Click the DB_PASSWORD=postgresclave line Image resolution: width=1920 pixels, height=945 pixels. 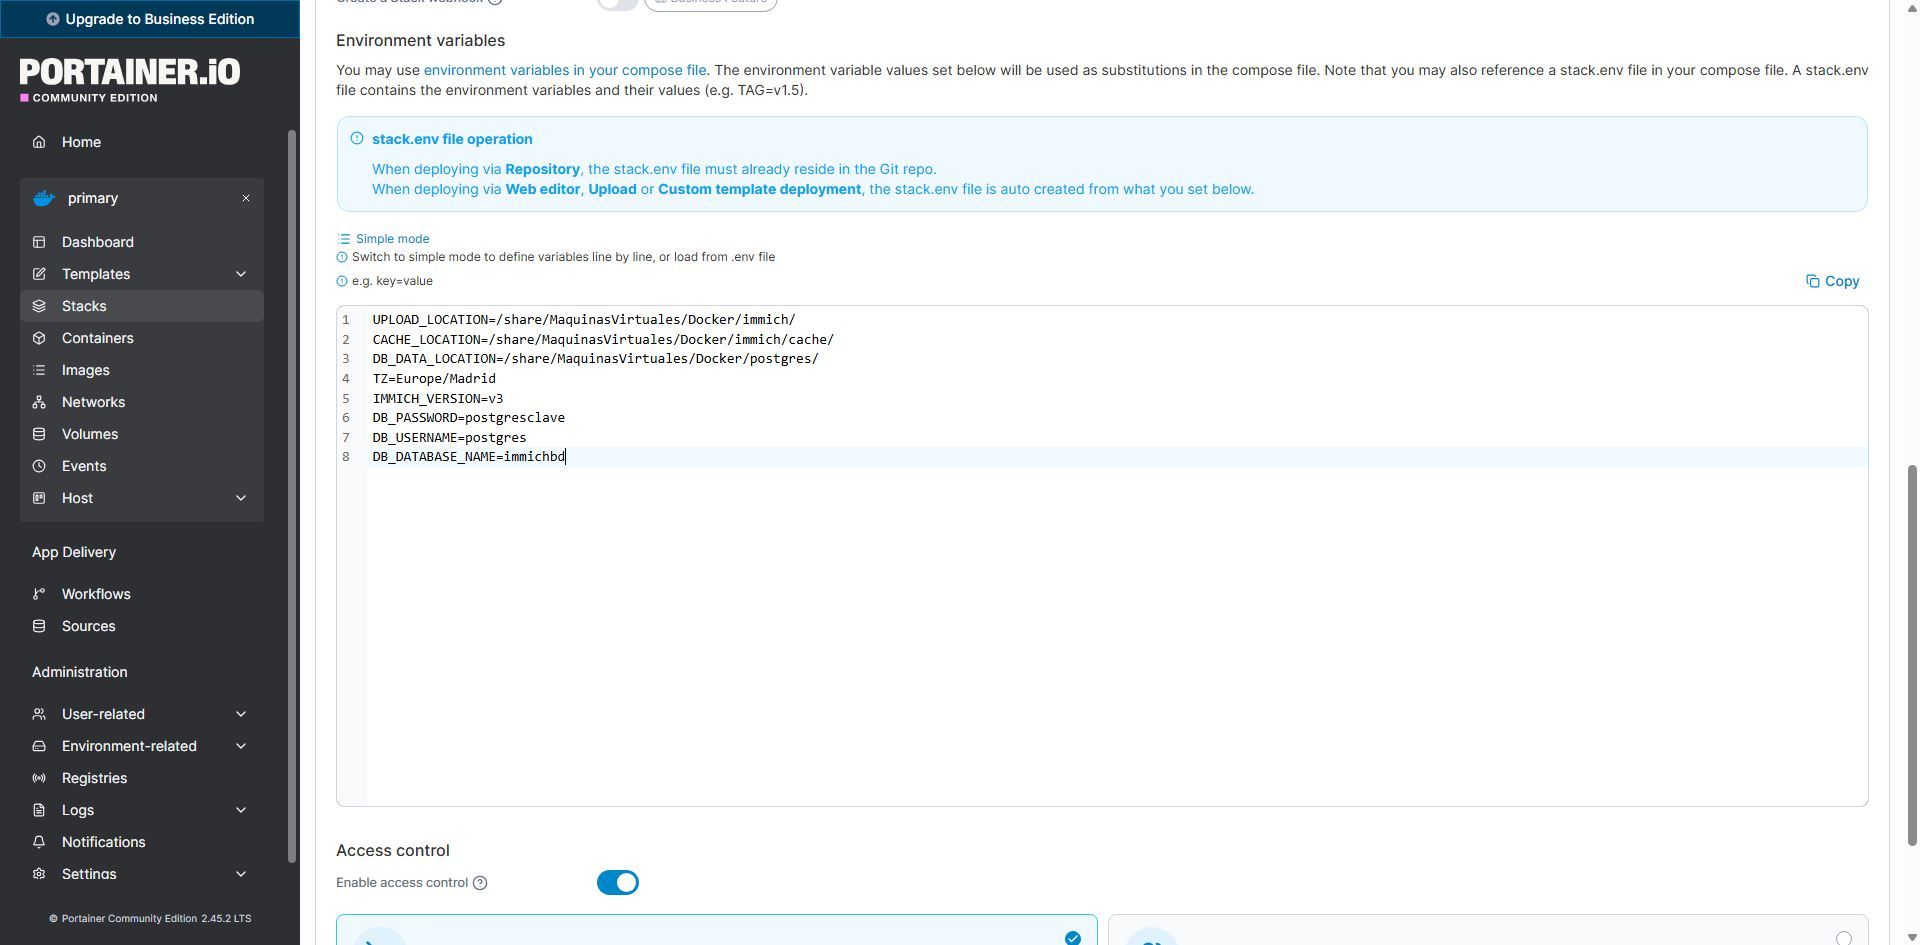469,418
